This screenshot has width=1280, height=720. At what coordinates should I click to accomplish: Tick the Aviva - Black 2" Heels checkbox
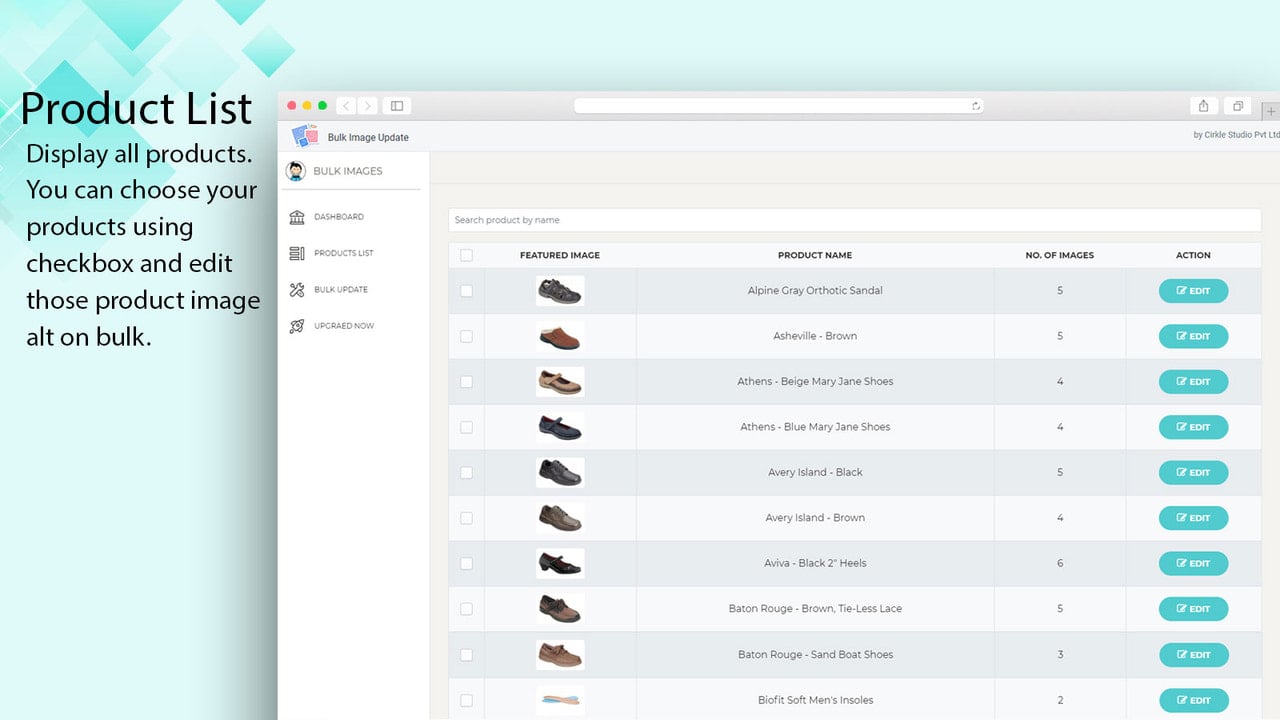[x=466, y=563]
